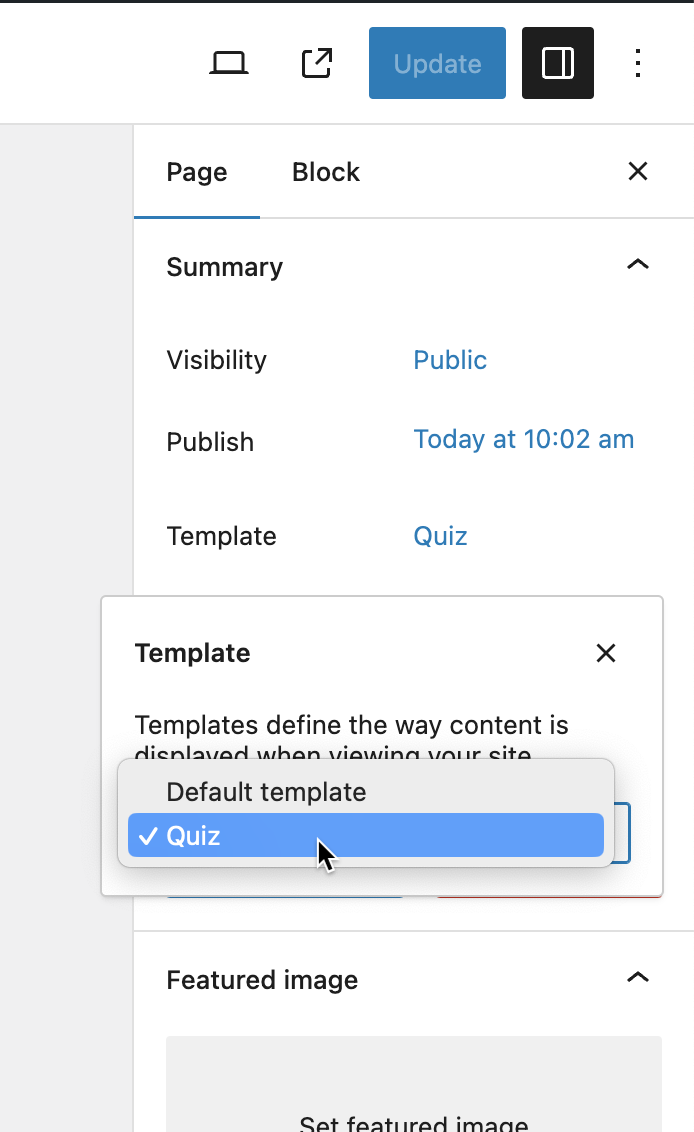Click the Summary section heading
694x1132 pixels.
[225, 267]
